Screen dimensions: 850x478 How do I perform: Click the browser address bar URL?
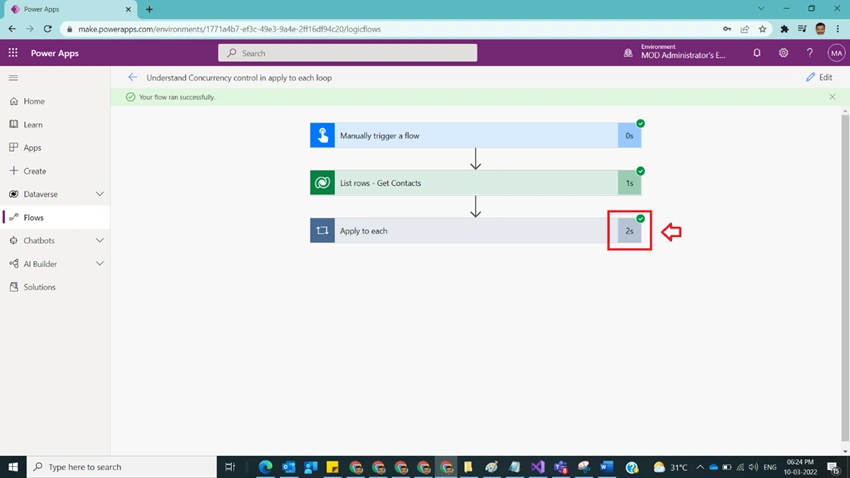click(229, 29)
